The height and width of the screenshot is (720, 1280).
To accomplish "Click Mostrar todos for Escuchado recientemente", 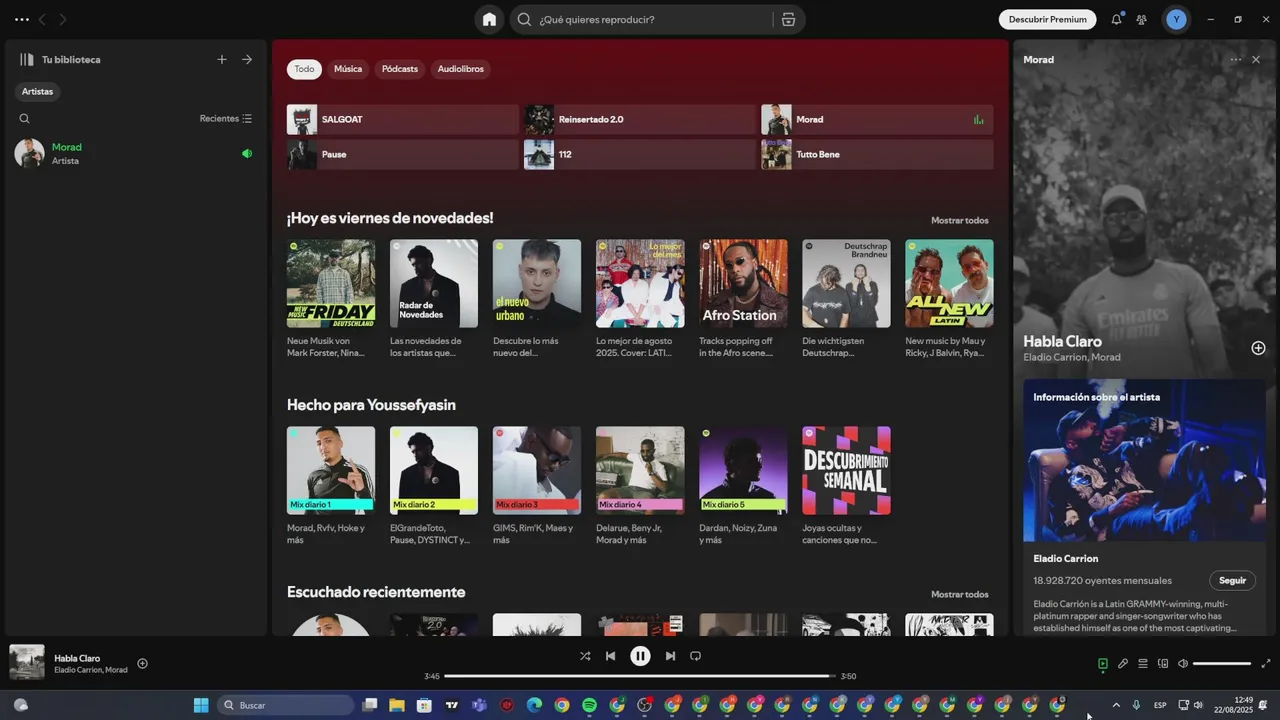I will (x=959, y=594).
